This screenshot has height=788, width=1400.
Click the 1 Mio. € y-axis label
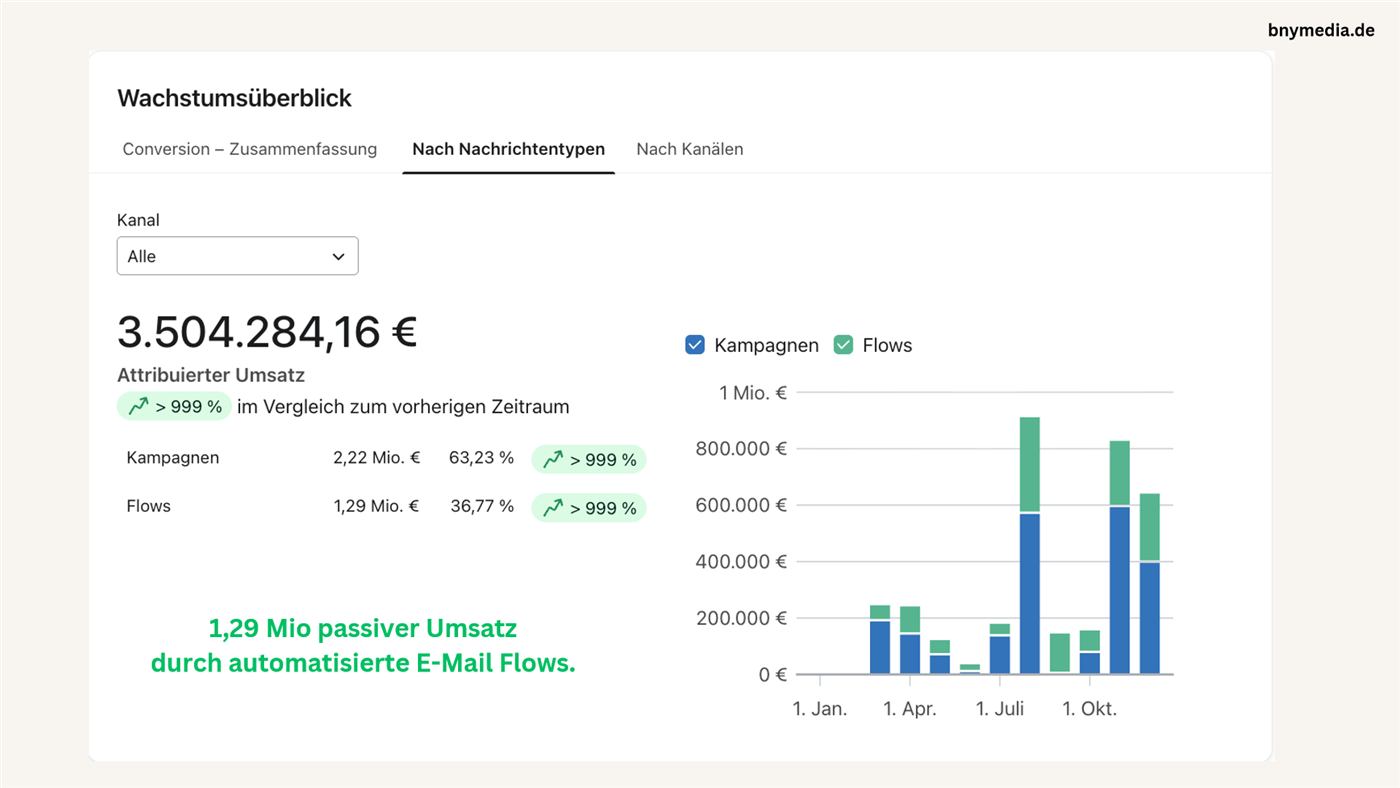point(753,393)
